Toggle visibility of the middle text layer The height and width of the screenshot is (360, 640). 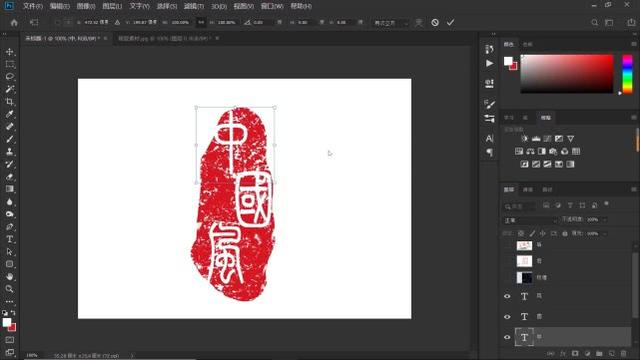[507, 317]
